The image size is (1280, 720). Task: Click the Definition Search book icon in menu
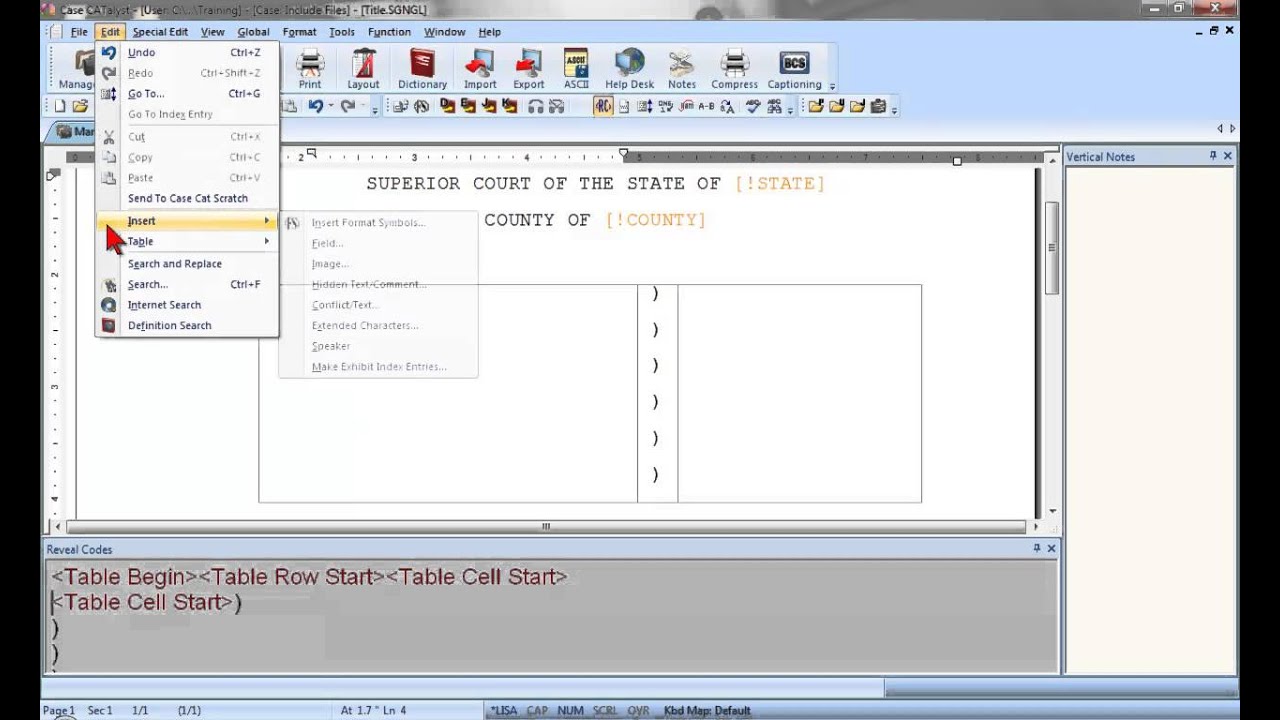click(x=109, y=325)
